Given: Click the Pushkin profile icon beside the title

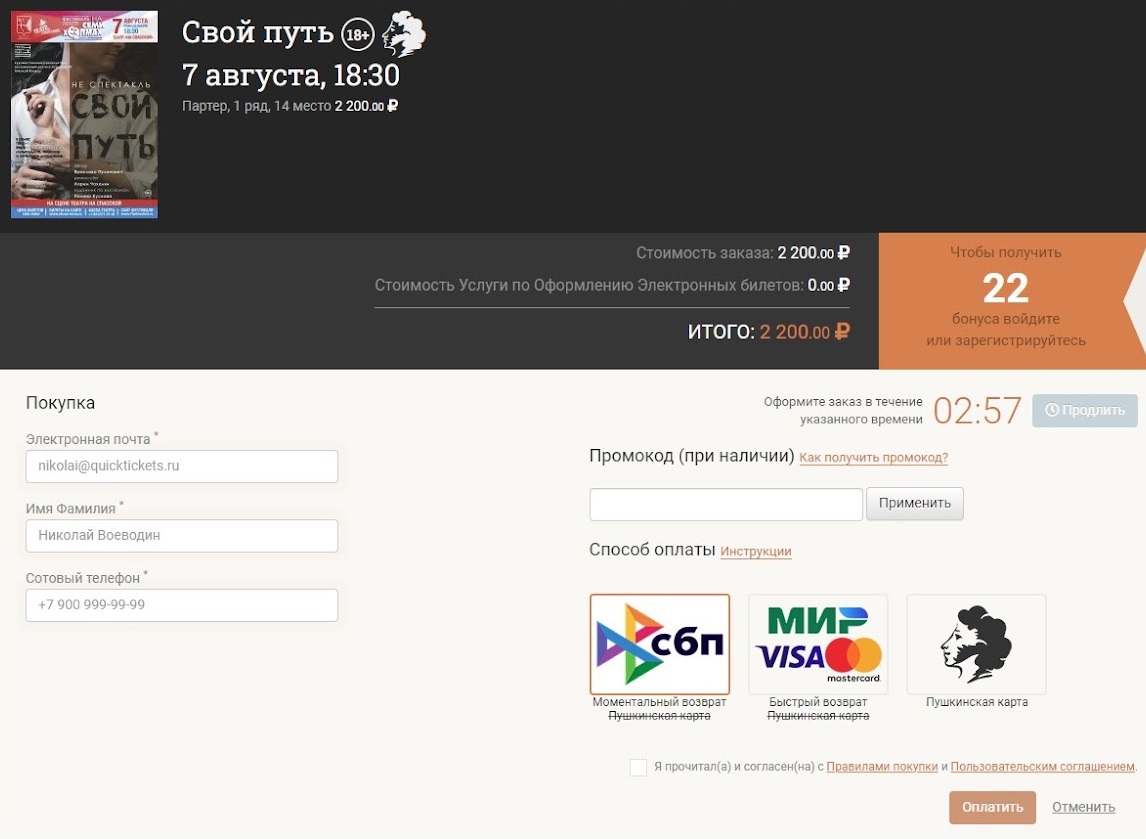Looking at the screenshot, I should (x=404, y=34).
